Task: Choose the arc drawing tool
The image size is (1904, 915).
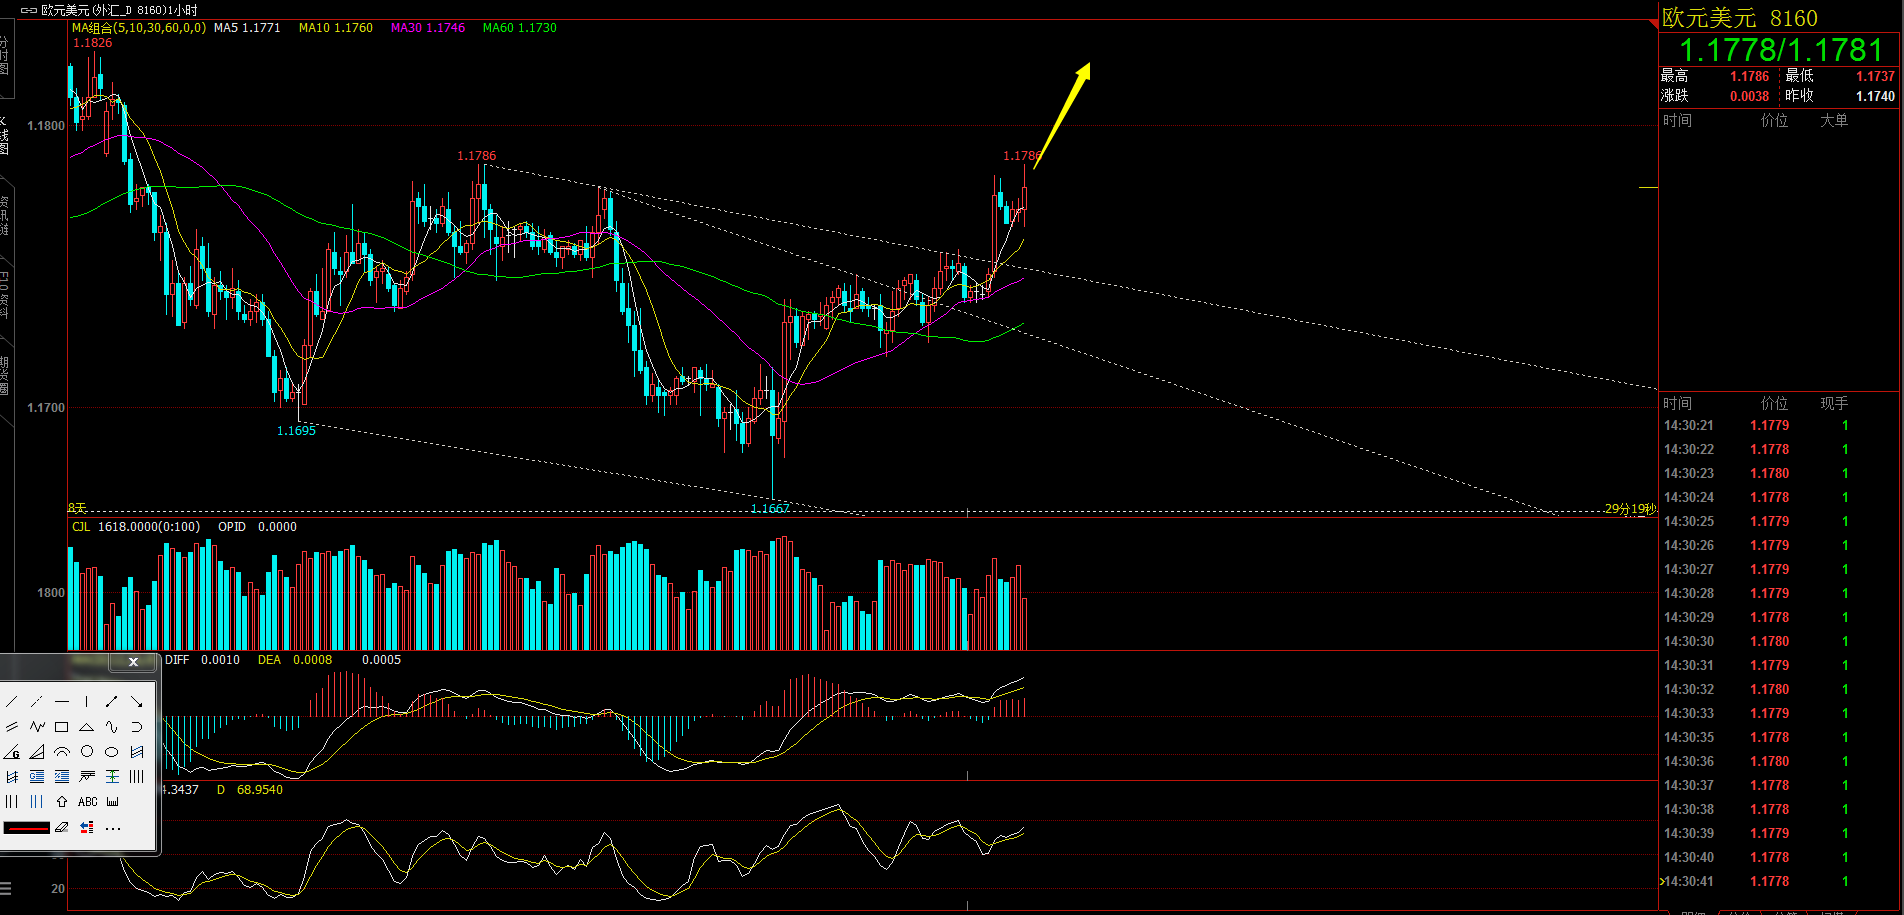Action: tap(62, 752)
